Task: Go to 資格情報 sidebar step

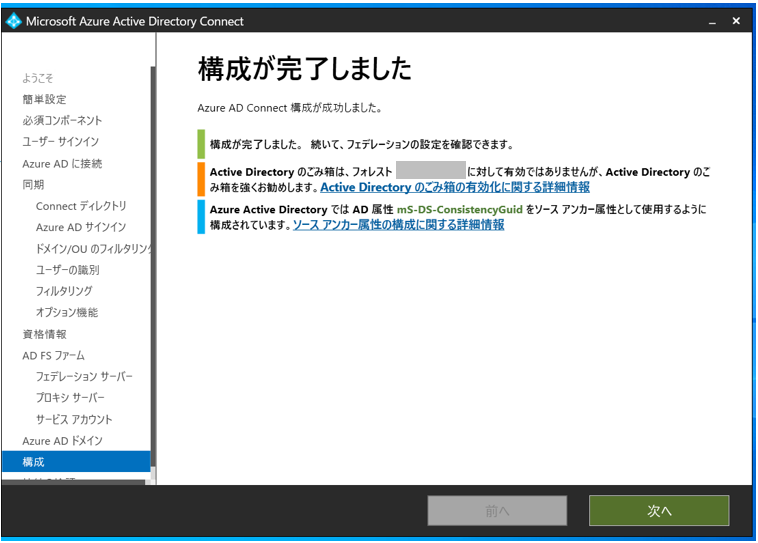Action: point(44,334)
